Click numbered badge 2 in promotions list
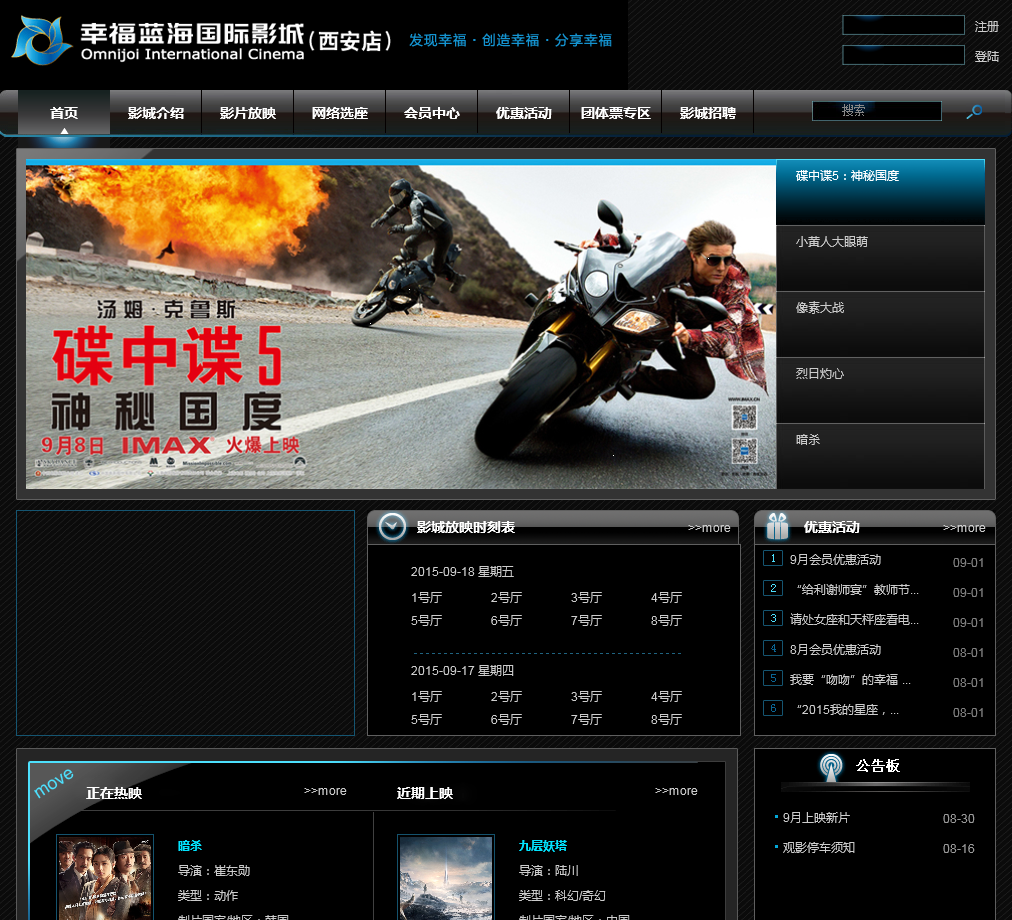 click(x=773, y=588)
